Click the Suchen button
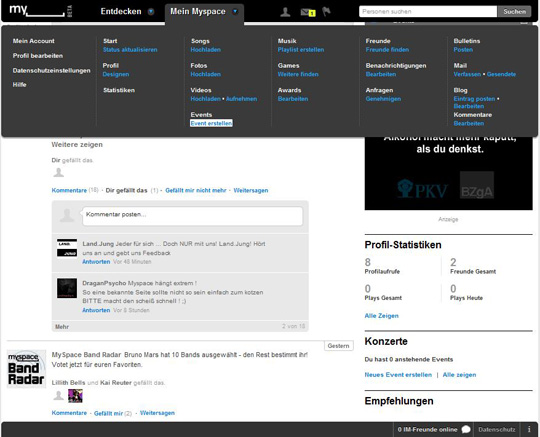This screenshot has height=437, width=540. click(515, 11)
